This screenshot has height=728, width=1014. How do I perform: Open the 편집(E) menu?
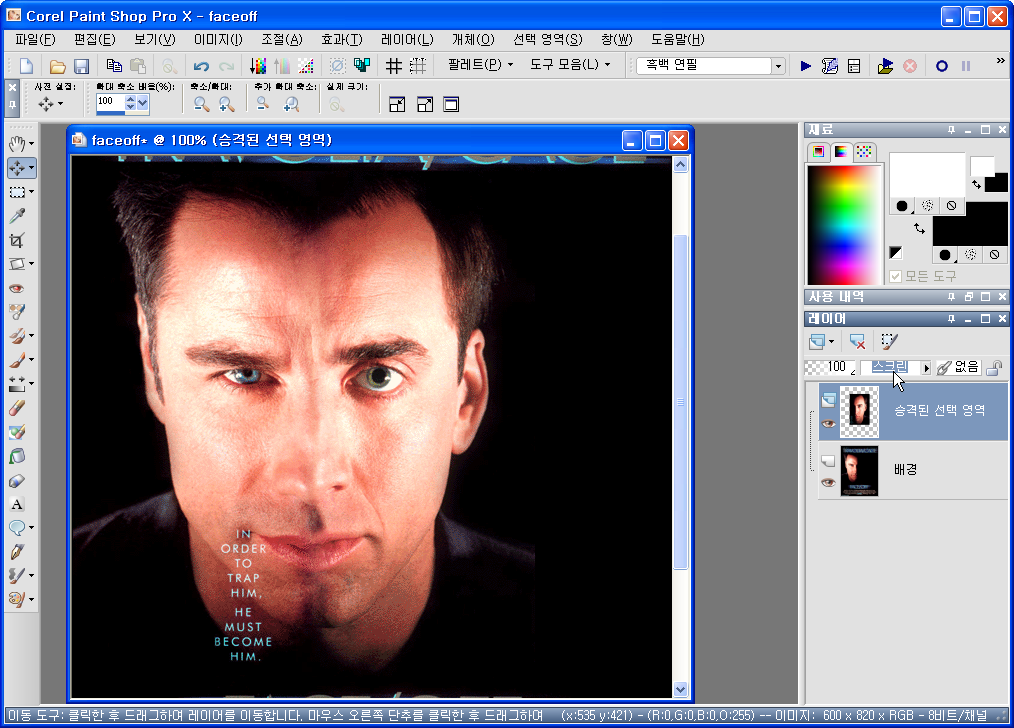tap(94, 39)
